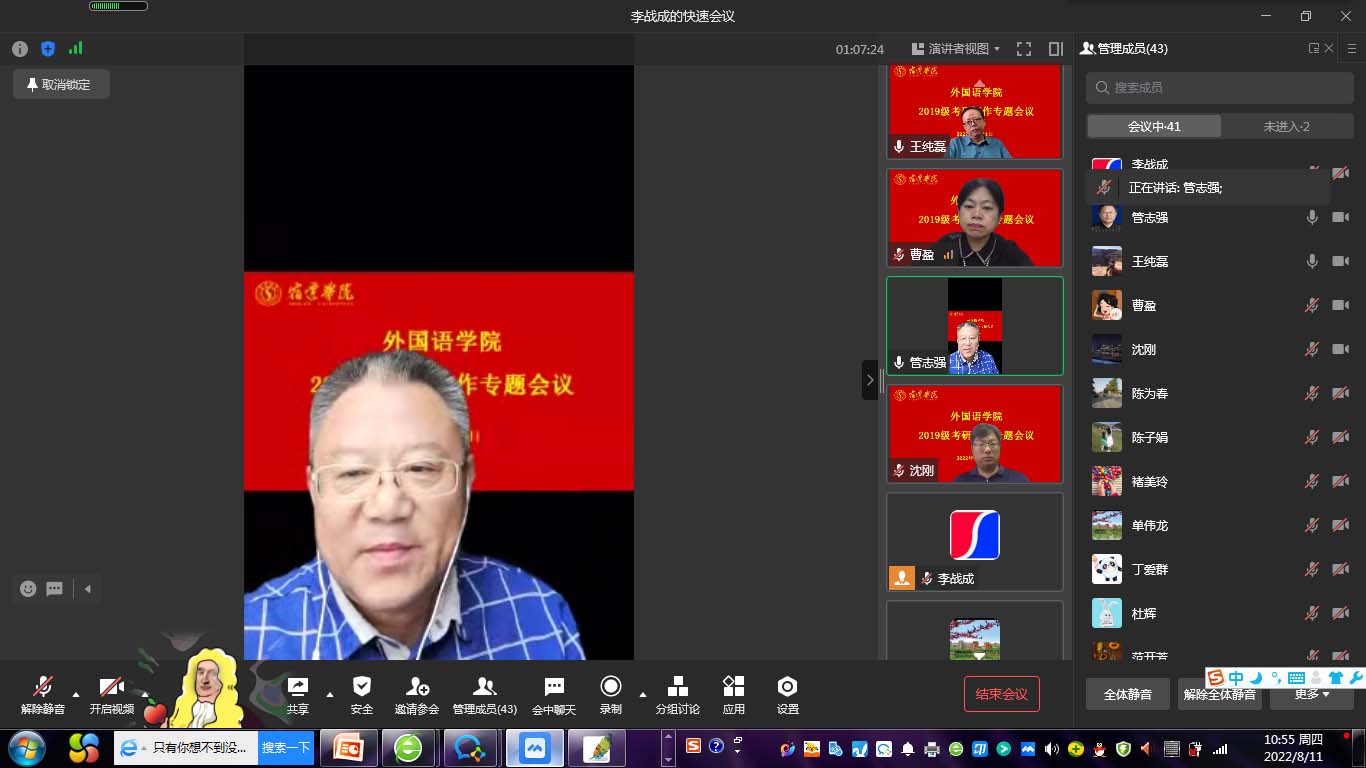This screenshot has height=768, width=1366.
Task: Toggle 解除静音 microphone button
Action: pos(42,687)
